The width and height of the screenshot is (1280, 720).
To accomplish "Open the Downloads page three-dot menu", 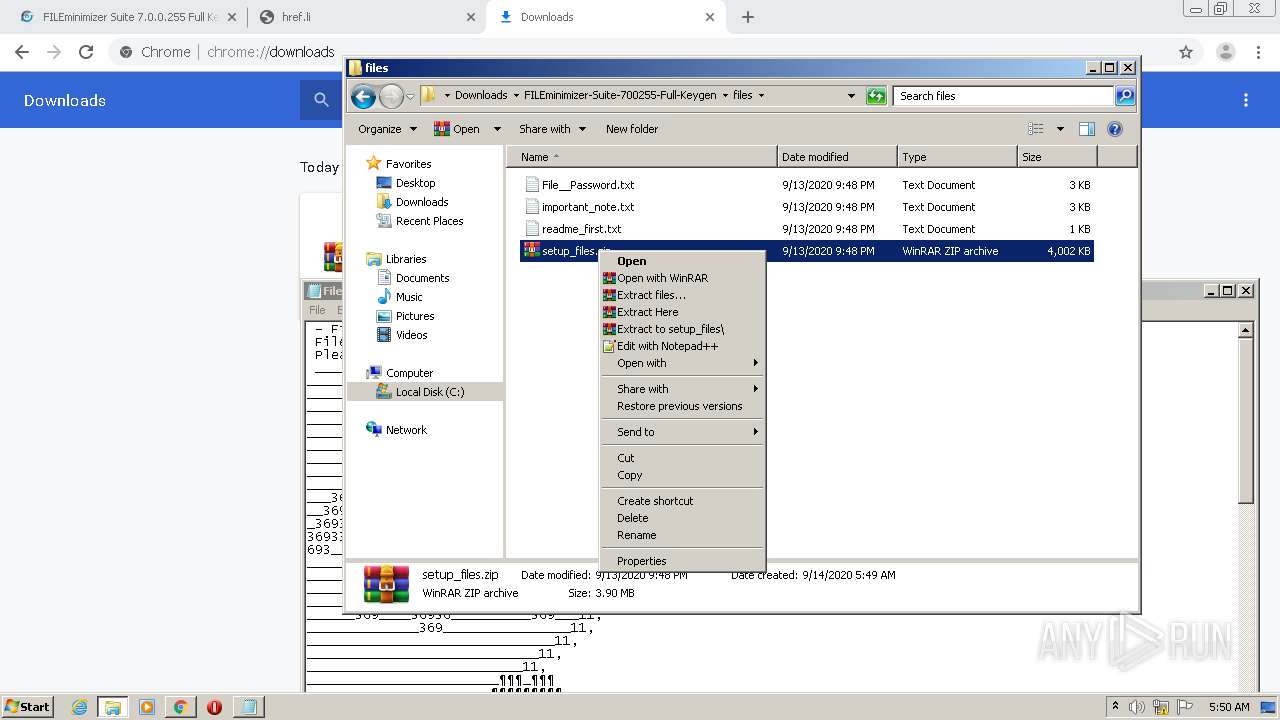I will (x=1246, y=100).
